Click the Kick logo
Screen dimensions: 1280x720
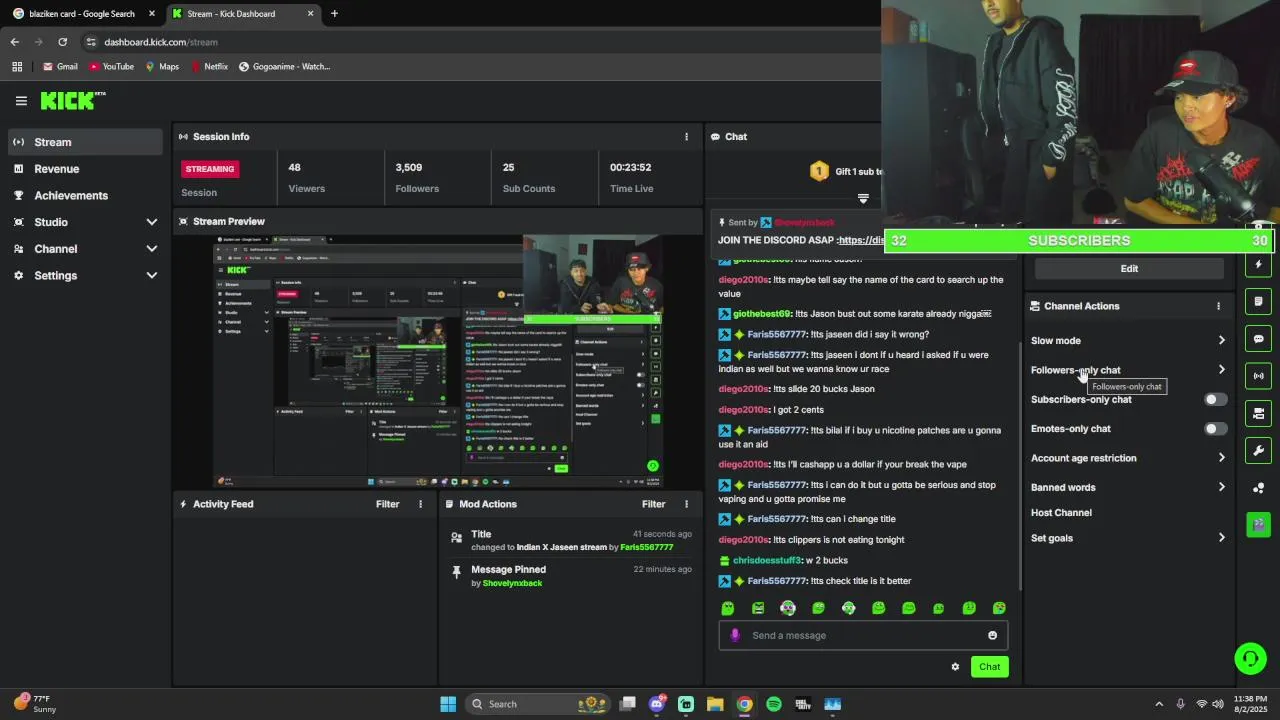pyautogui.click(x=72, y=100)
